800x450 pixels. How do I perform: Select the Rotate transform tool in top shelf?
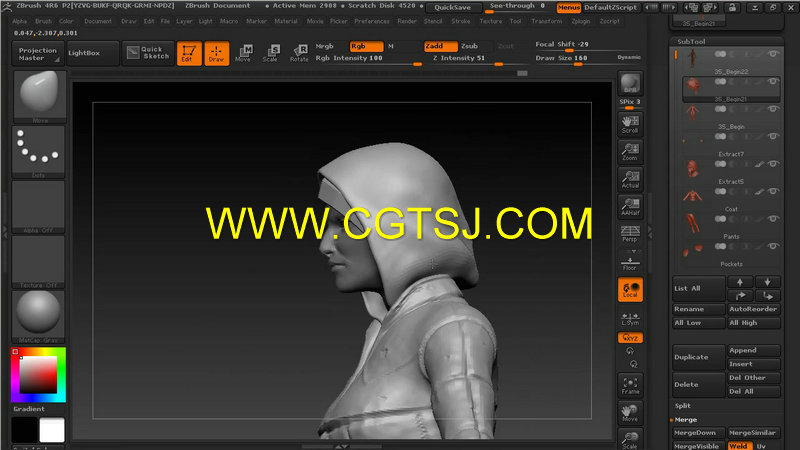click(x=299, y=53)
